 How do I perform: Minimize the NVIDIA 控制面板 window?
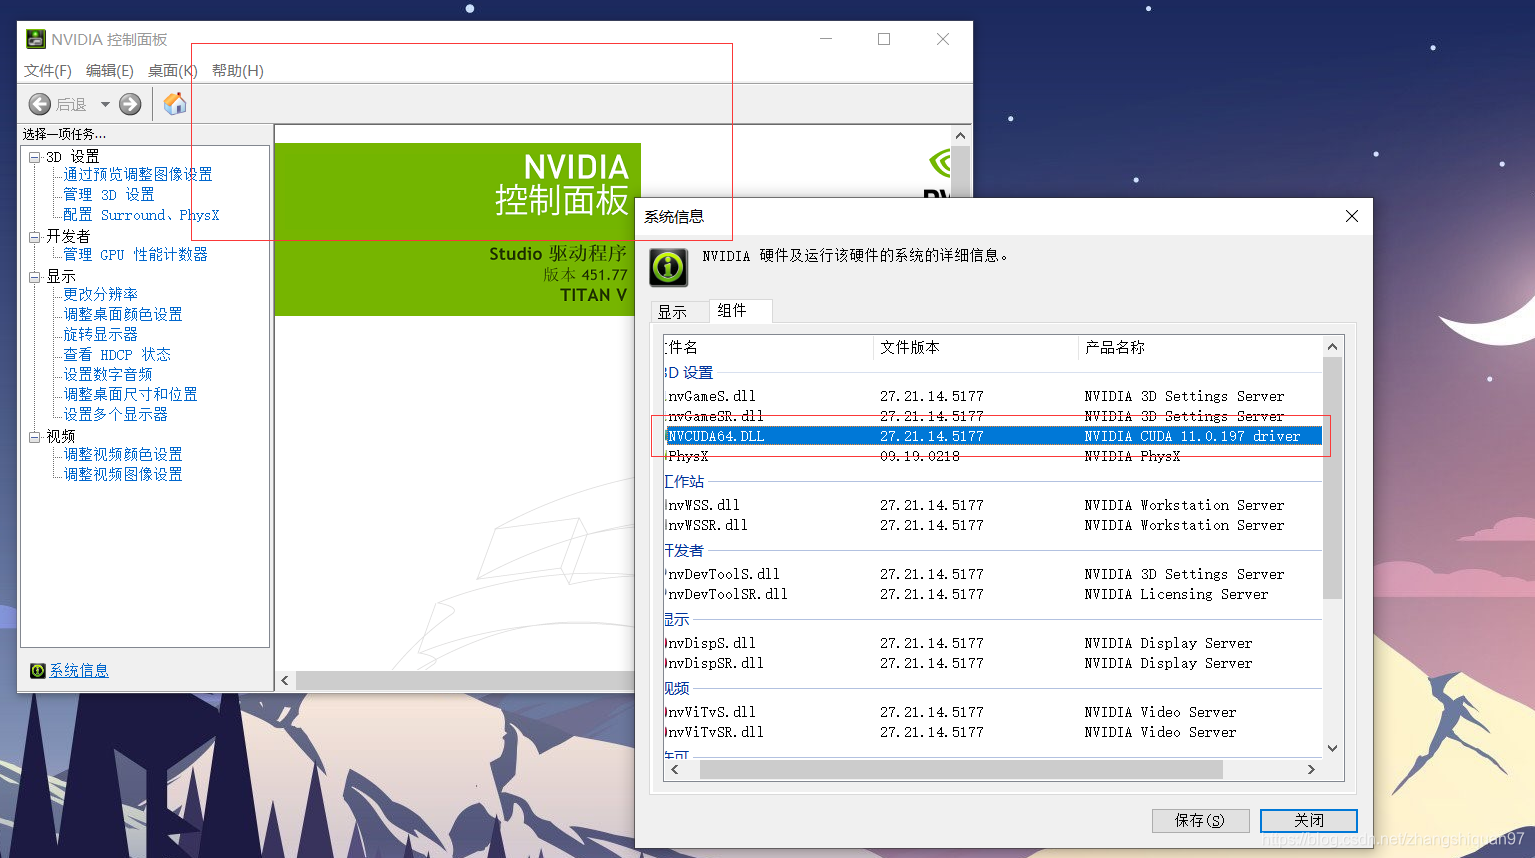[826, 39]
